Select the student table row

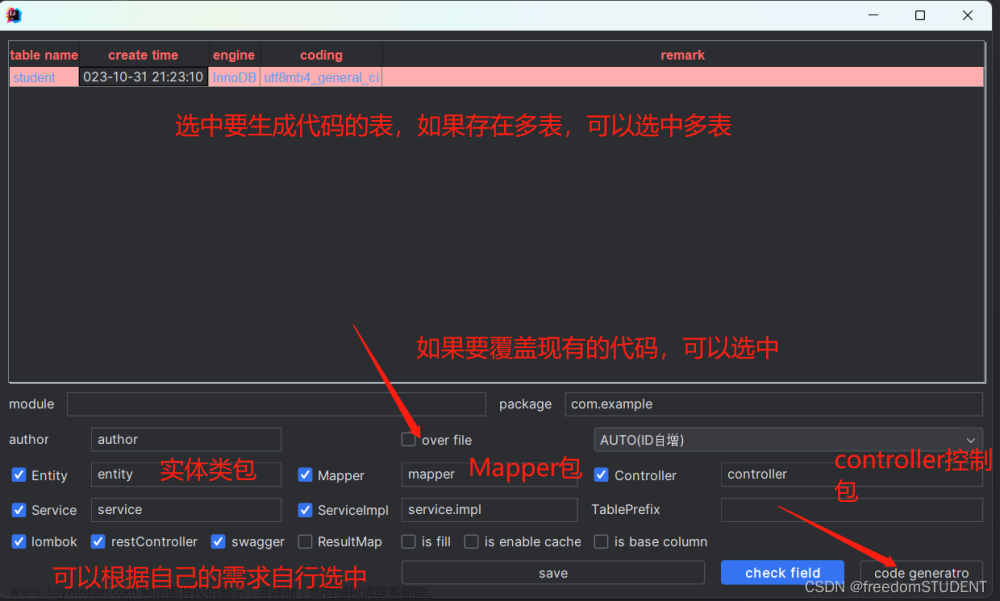tap(496, 77)
